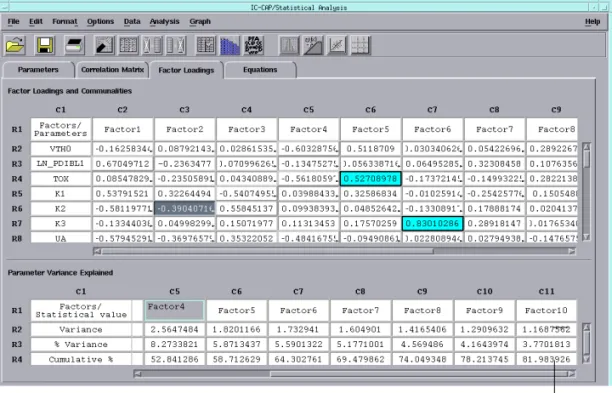This screenshot has height=393, width=612.
Task: Select dark cell -0.39040716 in K2 row
Action: 185,209
